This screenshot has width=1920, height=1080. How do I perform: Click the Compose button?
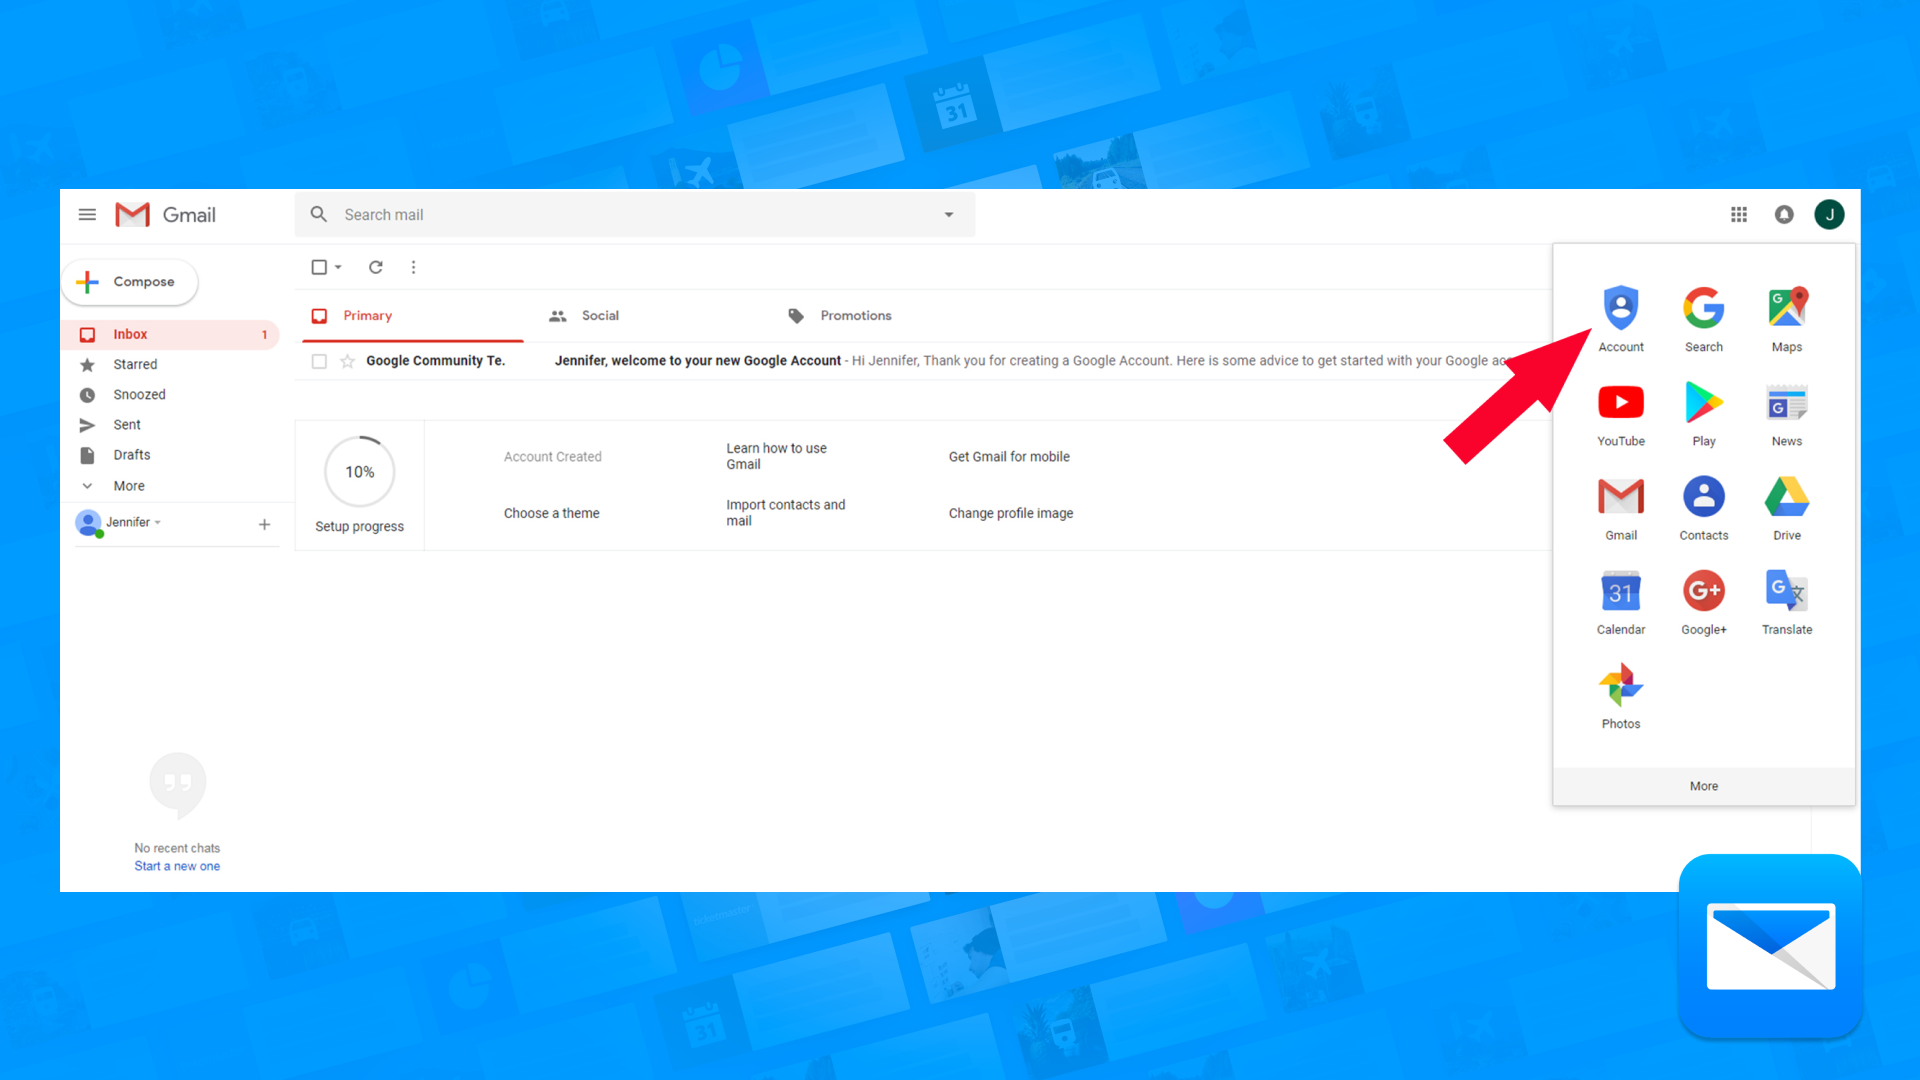[x=130, y=282]
